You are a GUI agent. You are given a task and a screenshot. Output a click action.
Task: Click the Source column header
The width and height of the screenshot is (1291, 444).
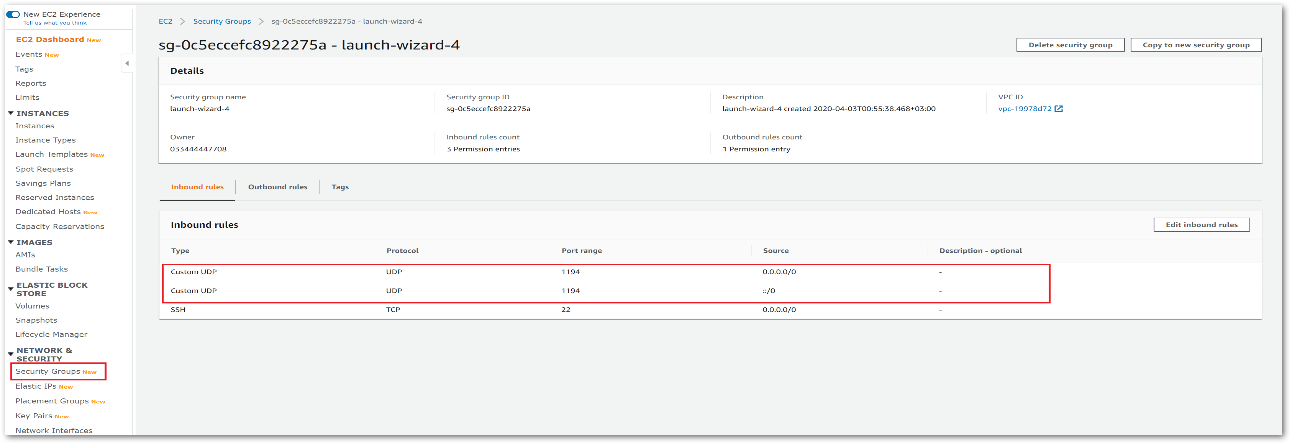point(775,250)
